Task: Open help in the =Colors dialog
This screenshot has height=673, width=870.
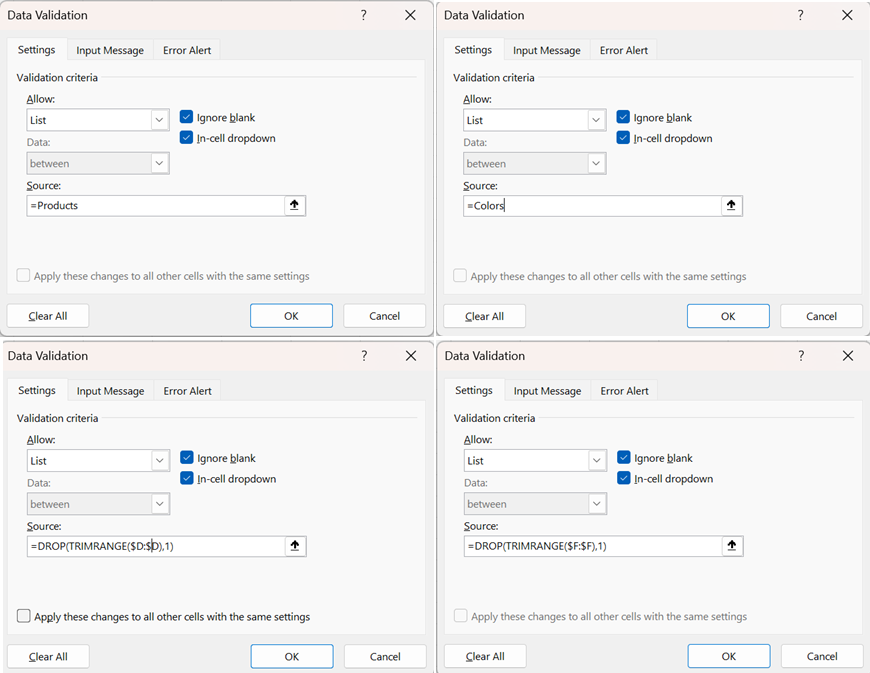Action: pos(800,15)
